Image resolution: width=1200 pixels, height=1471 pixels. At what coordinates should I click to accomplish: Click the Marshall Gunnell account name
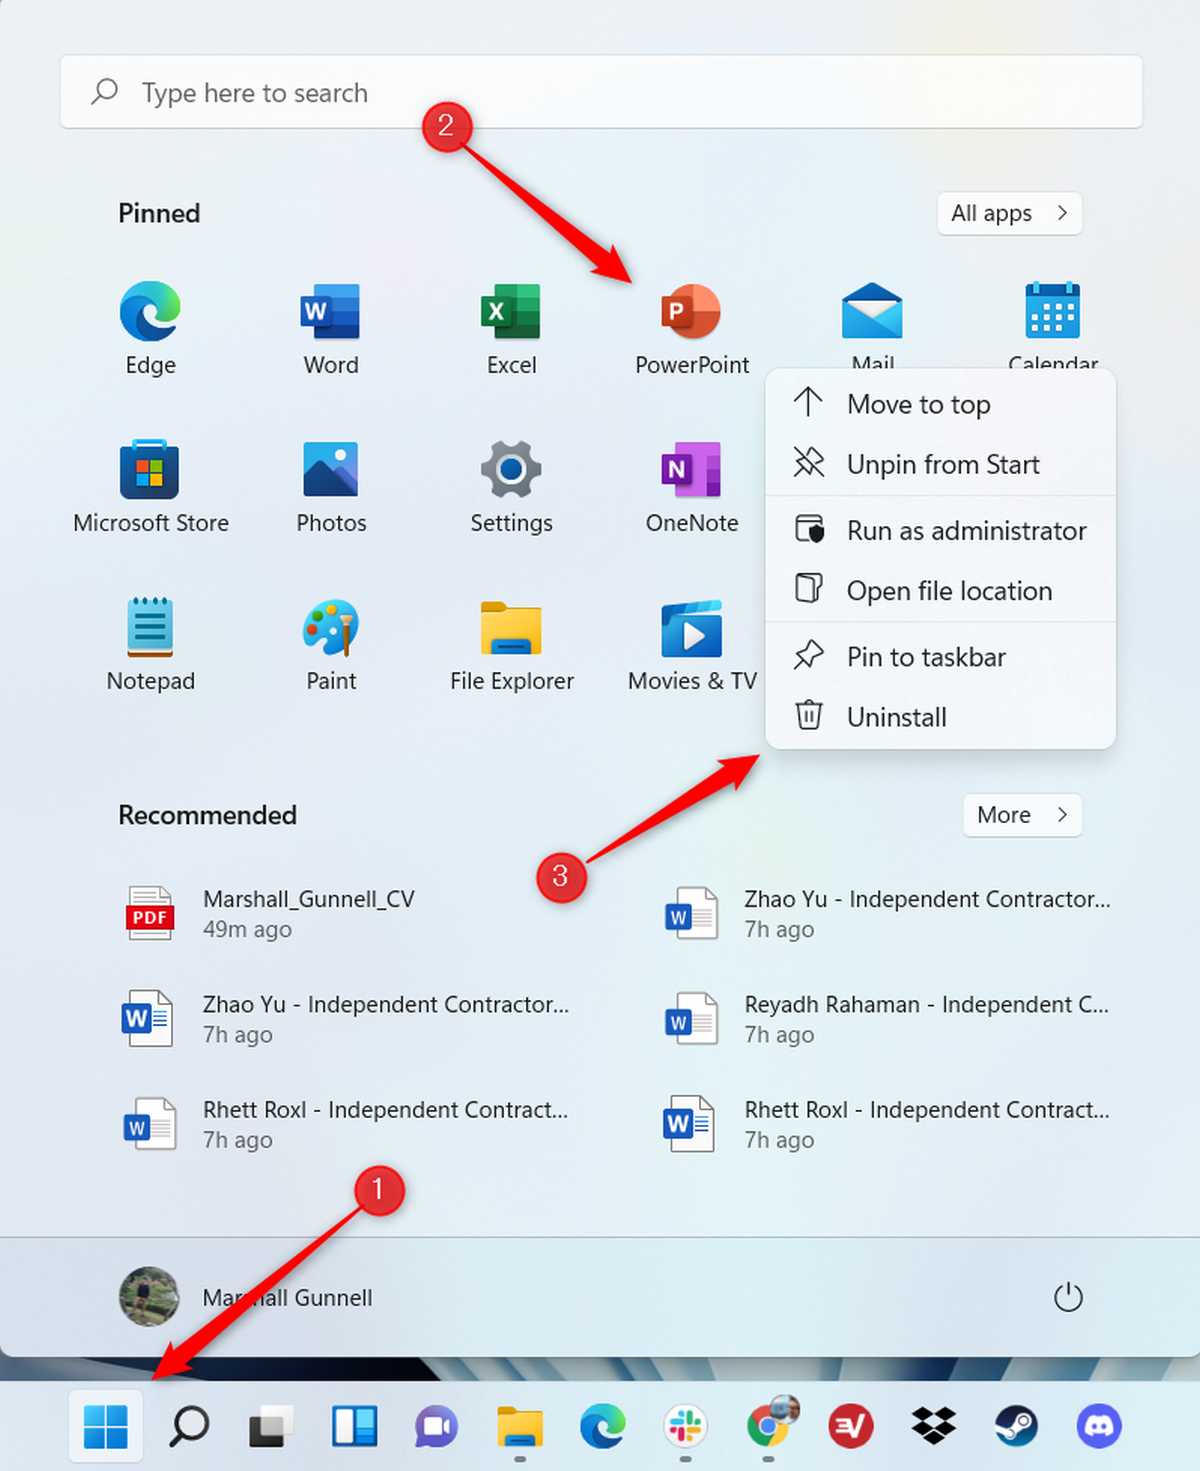[288, 1297]
